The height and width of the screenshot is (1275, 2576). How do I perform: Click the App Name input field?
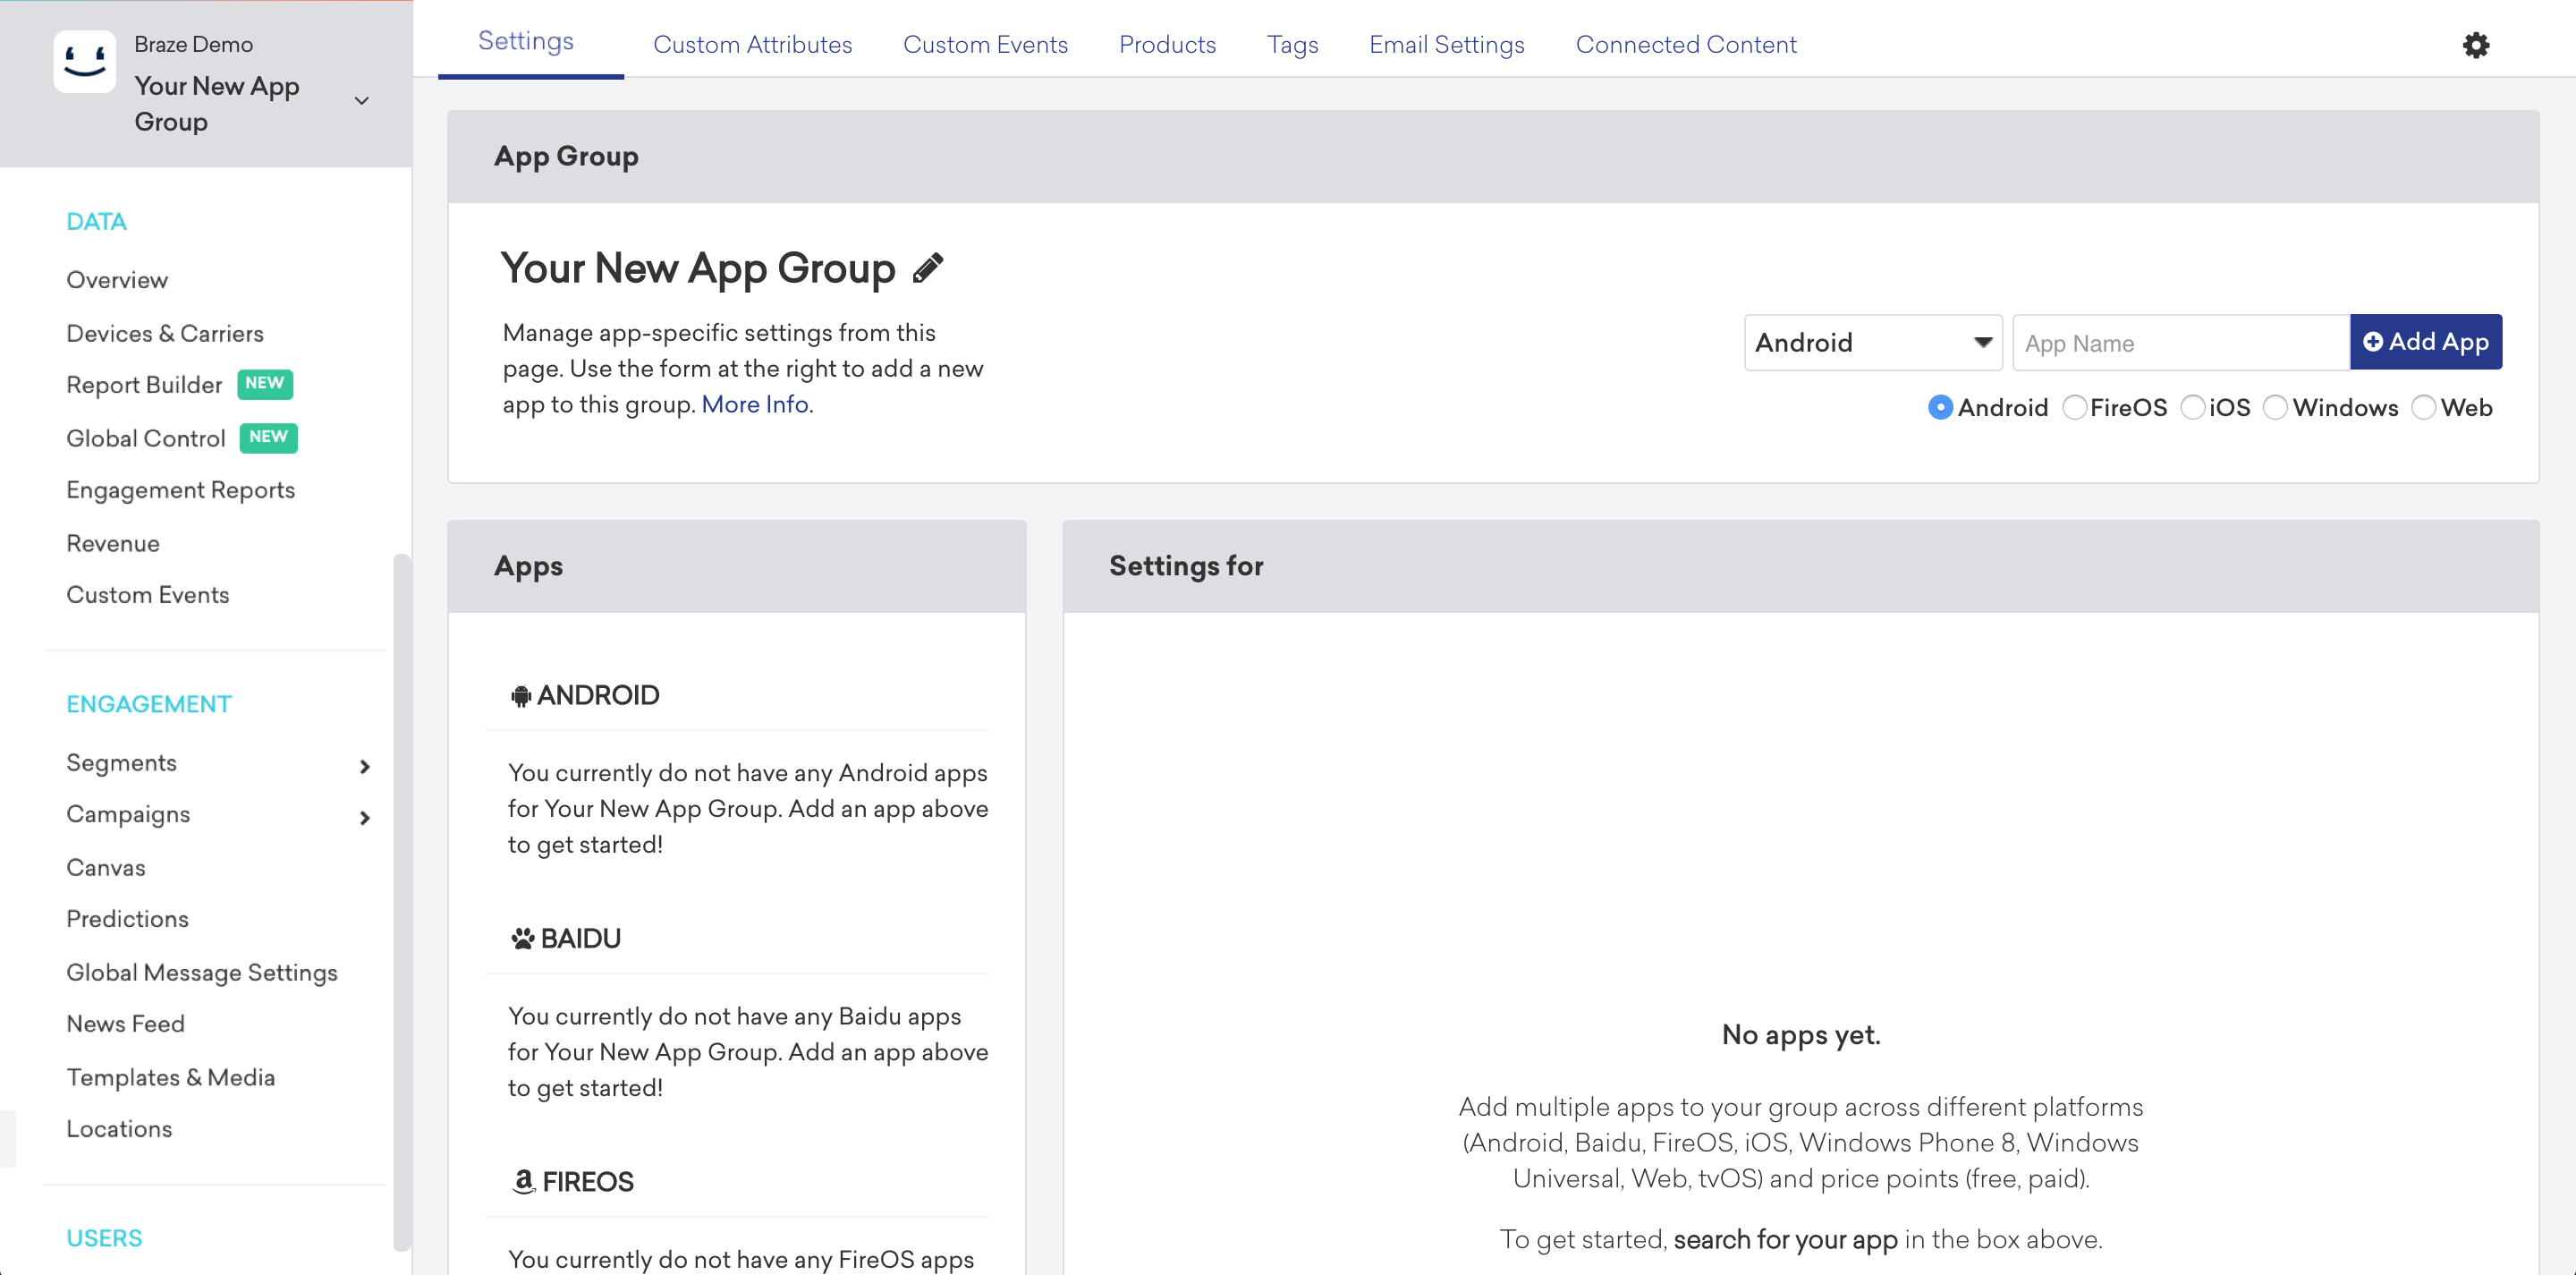click(x=2180, y=342)
